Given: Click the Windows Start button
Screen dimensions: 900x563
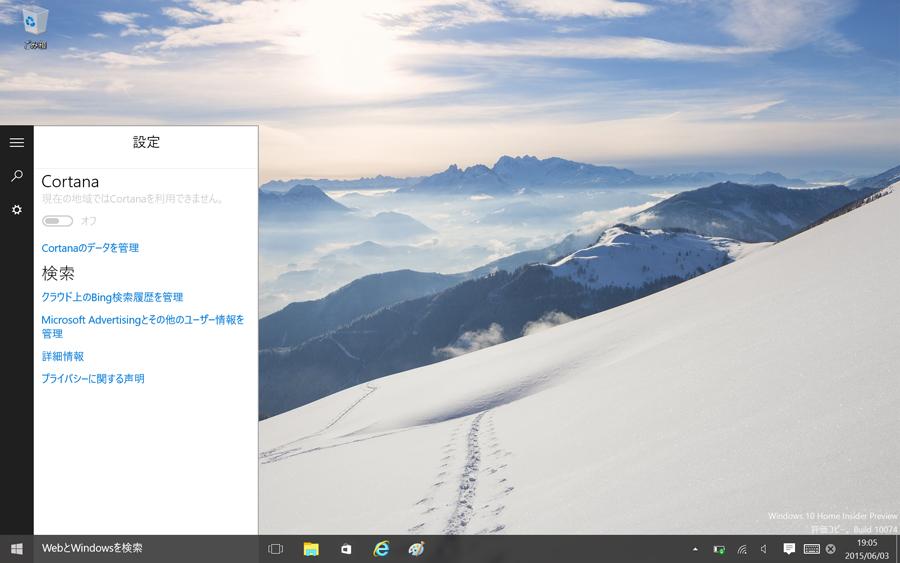Looking at the screenshot, I should [x=17, y=549].
